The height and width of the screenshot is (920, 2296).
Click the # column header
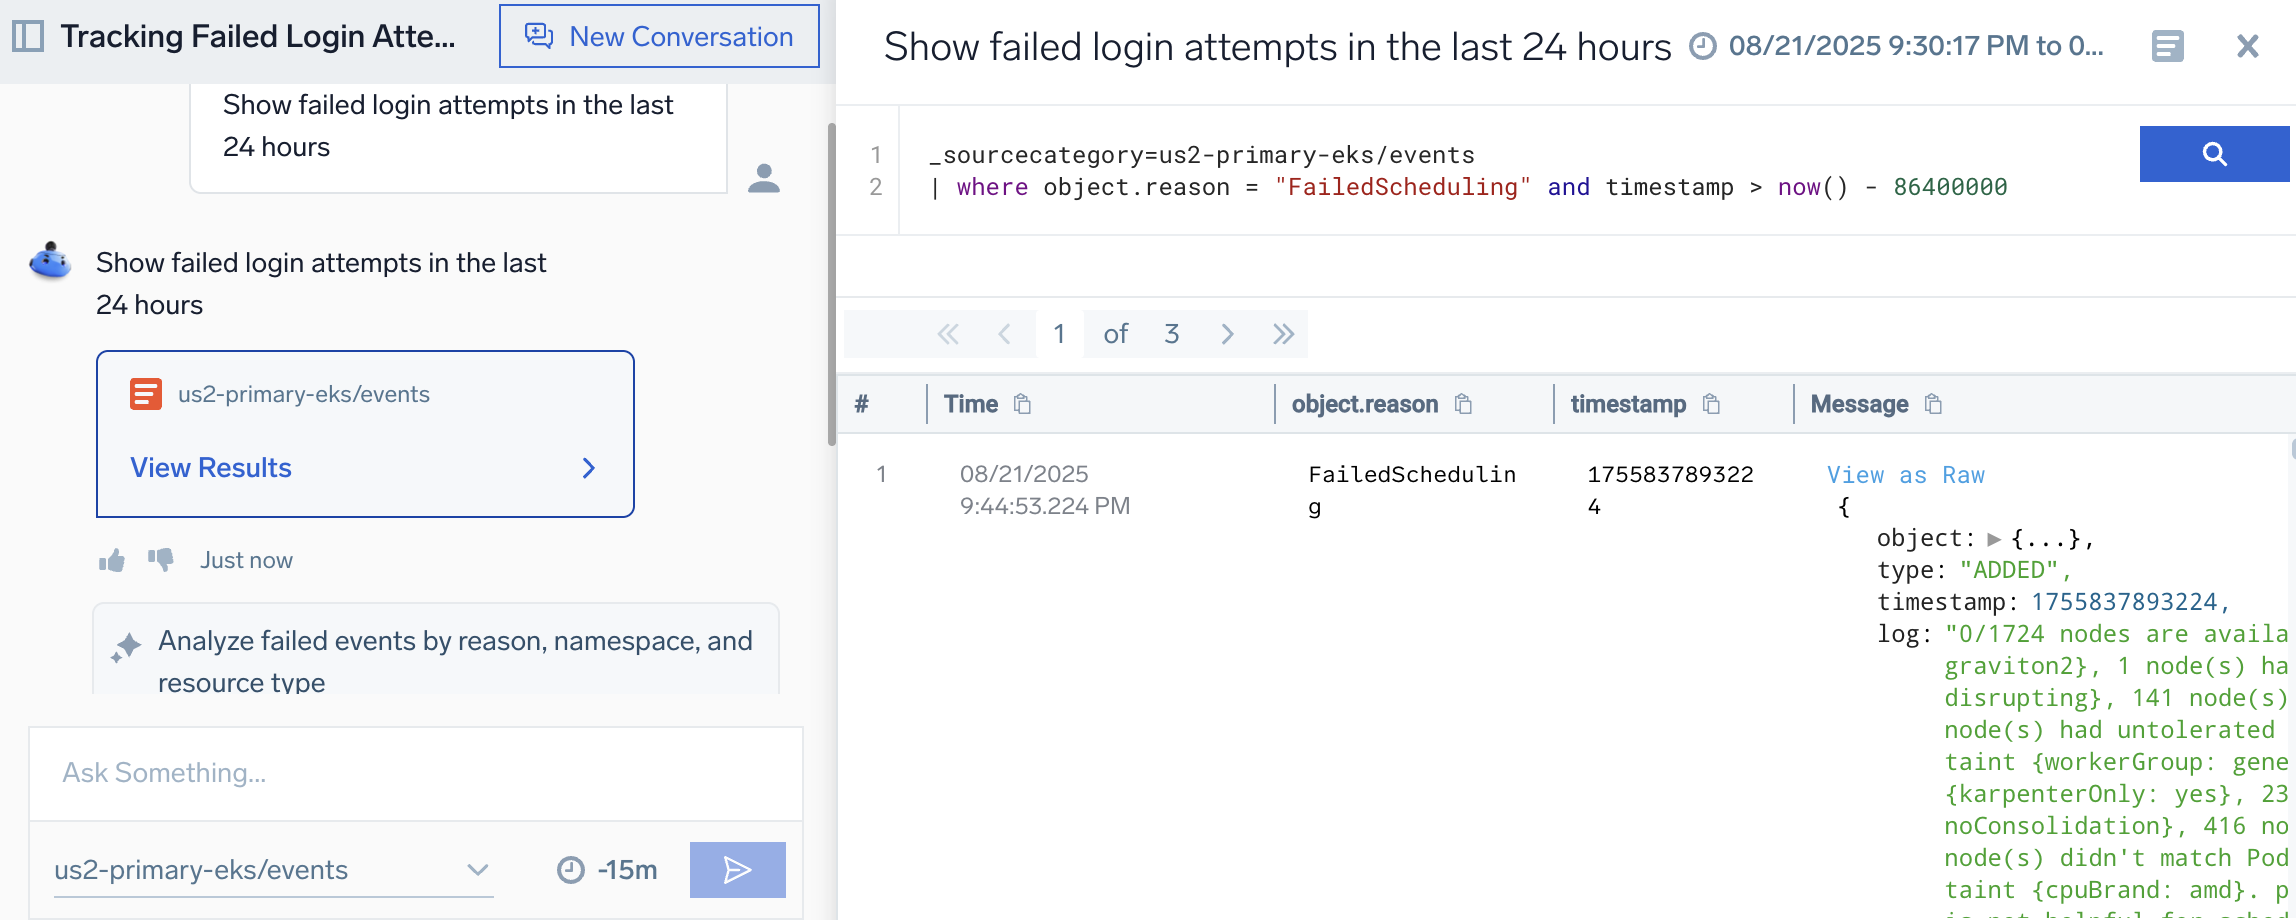pos(862,404)
